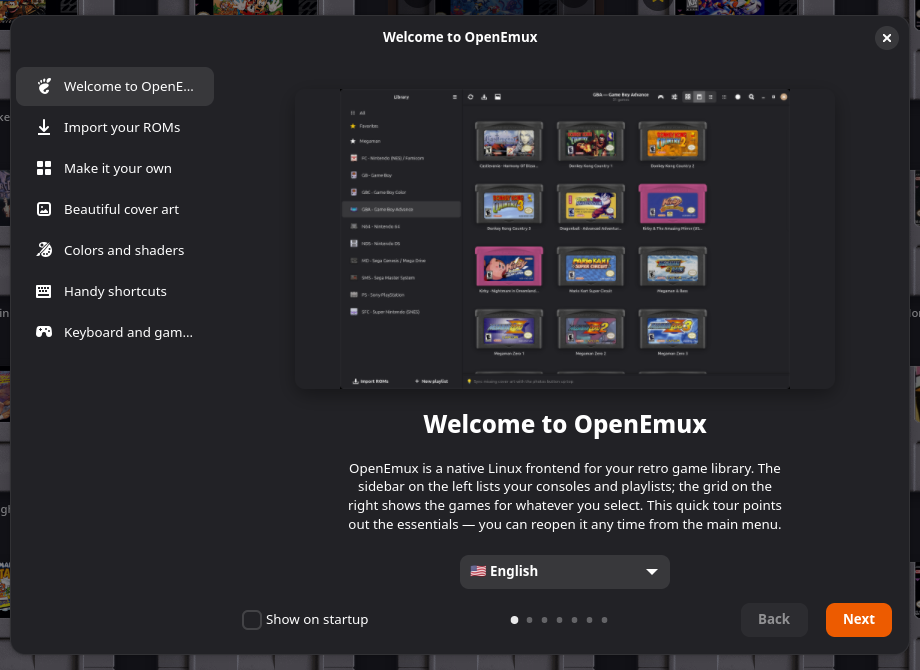The image size is (920, 670).
Task: Click the palette icon beside Colors and shaders
Action: [44, 251]
